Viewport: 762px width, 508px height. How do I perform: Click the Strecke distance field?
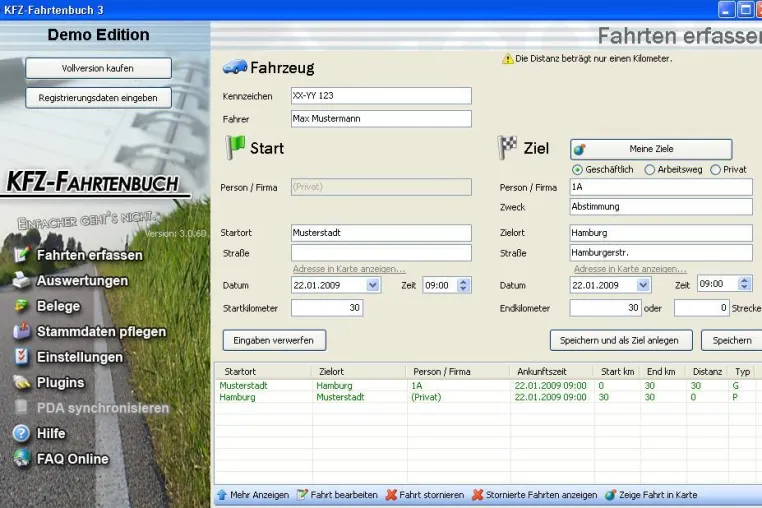point(701,308)
